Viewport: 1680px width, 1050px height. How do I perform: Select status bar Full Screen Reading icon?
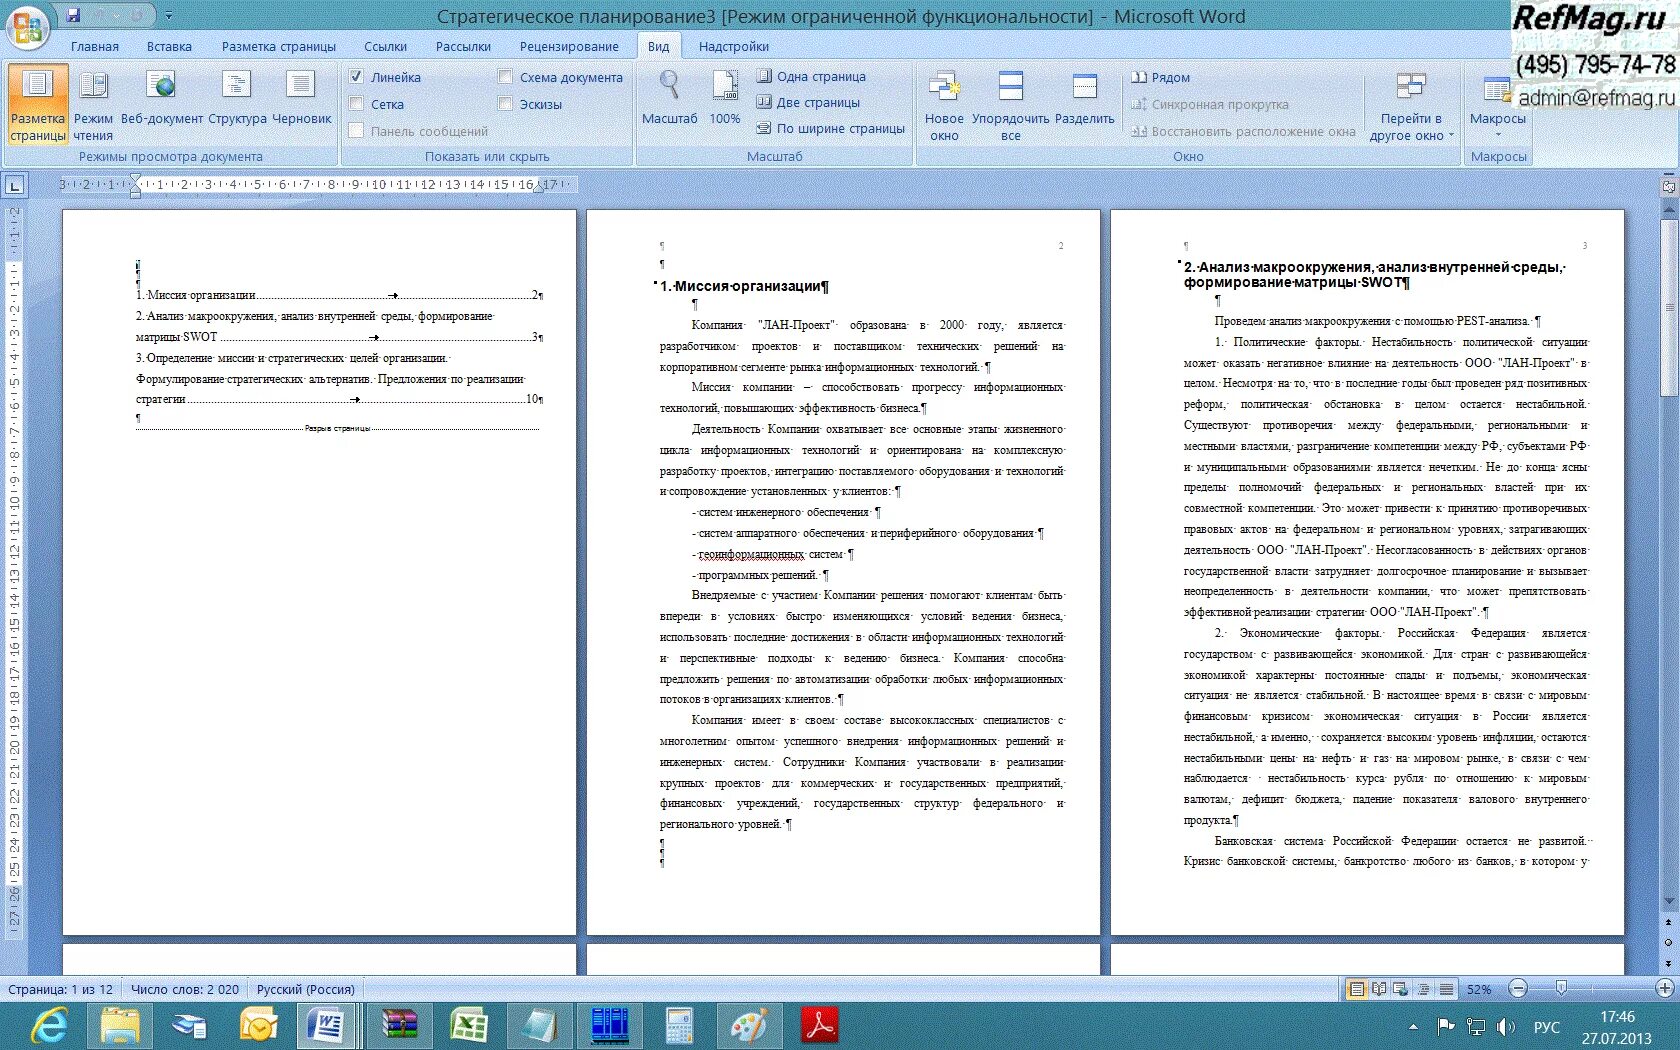tap(1379, 989)
